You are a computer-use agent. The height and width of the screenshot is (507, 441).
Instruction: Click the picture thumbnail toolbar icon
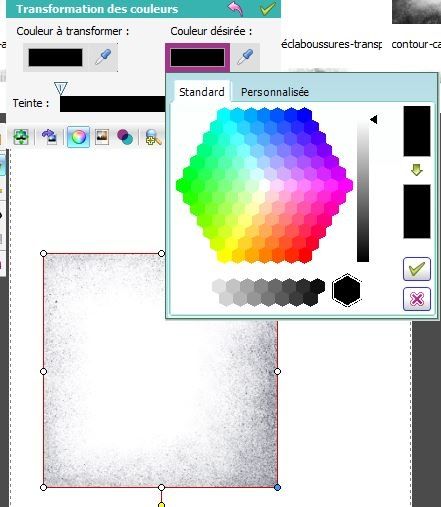pos(102,137)
